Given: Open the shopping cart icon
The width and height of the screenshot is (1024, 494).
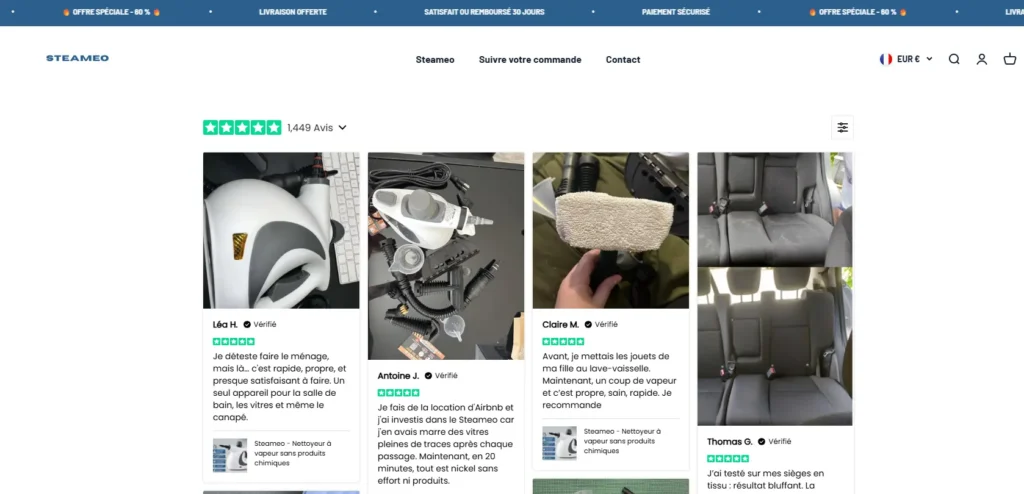Looking at the screenshot, I should click(1009, 59).
